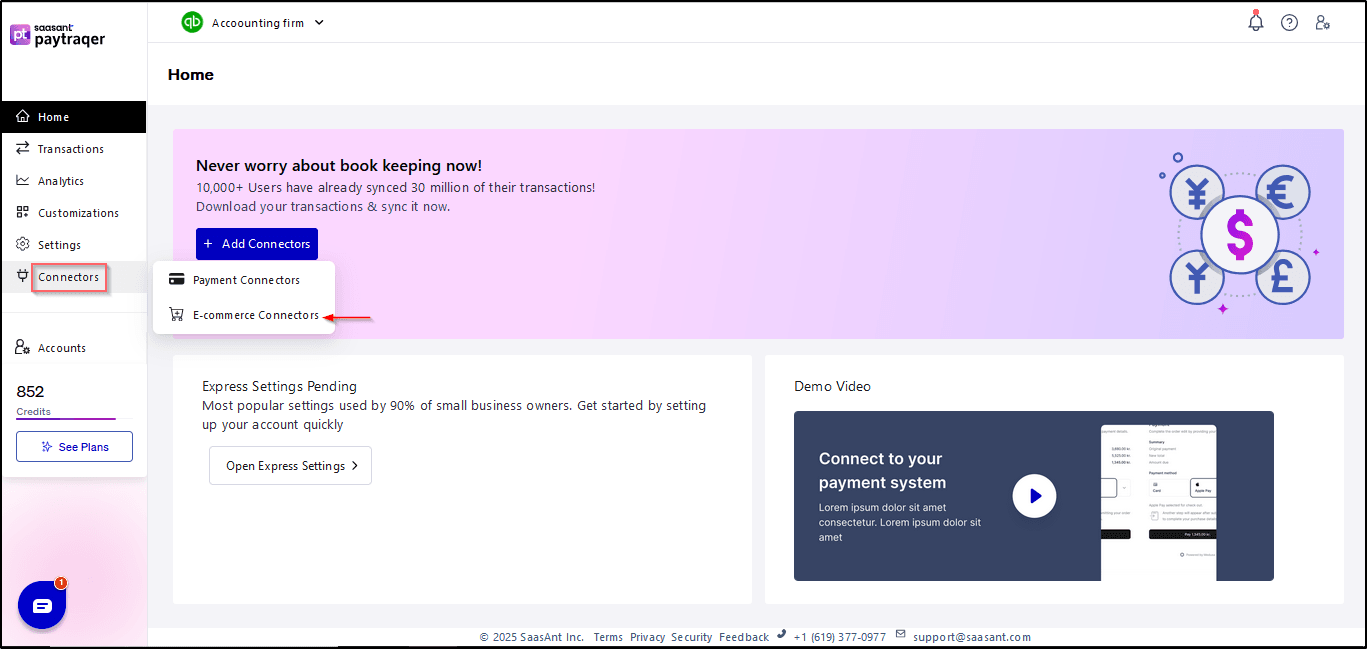The image size is (1367, 649).
Task: Open Transactions in the sidebar
Action: [70, 149]
